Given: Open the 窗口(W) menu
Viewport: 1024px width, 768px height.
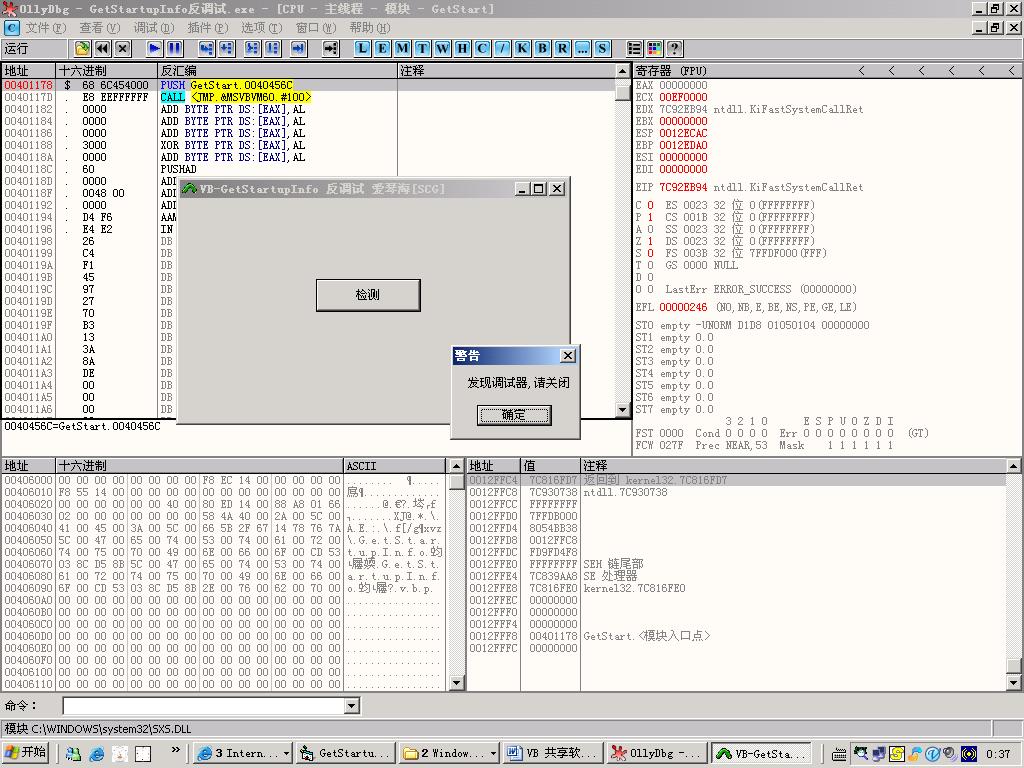Looking at the screenshot, I should (x=316, y=27).
